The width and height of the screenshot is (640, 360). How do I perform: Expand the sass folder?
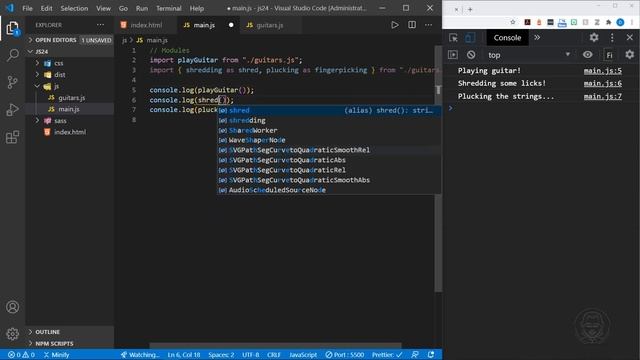coord(70,121)
